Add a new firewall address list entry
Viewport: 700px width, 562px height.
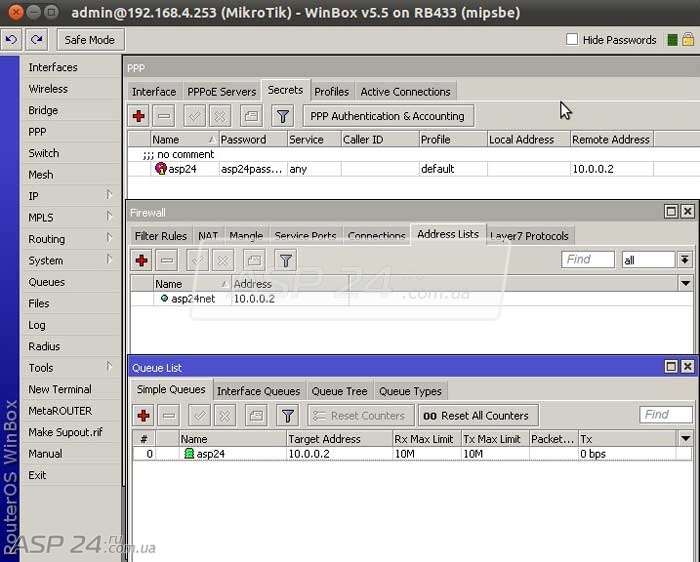pos(142,260)
